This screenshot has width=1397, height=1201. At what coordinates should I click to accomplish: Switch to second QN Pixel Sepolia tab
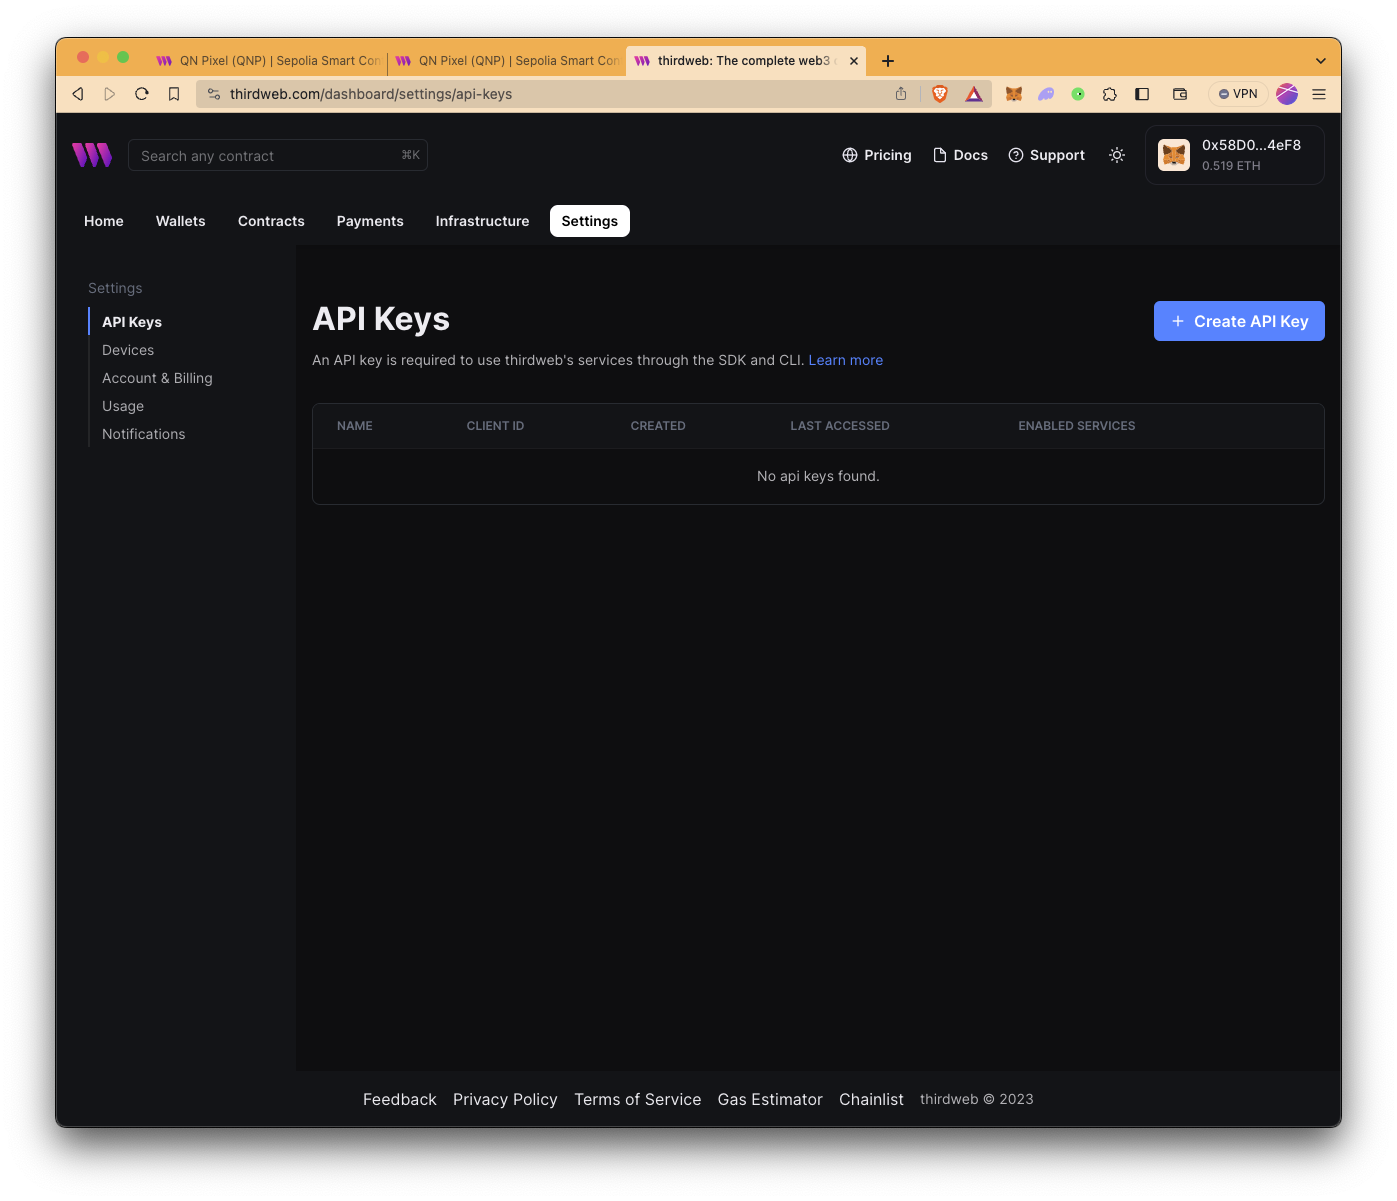pos(507,61)
